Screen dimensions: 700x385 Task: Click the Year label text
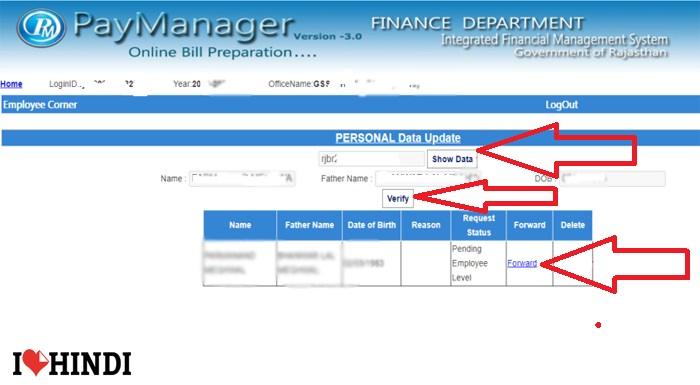click(x=182, y=84)
